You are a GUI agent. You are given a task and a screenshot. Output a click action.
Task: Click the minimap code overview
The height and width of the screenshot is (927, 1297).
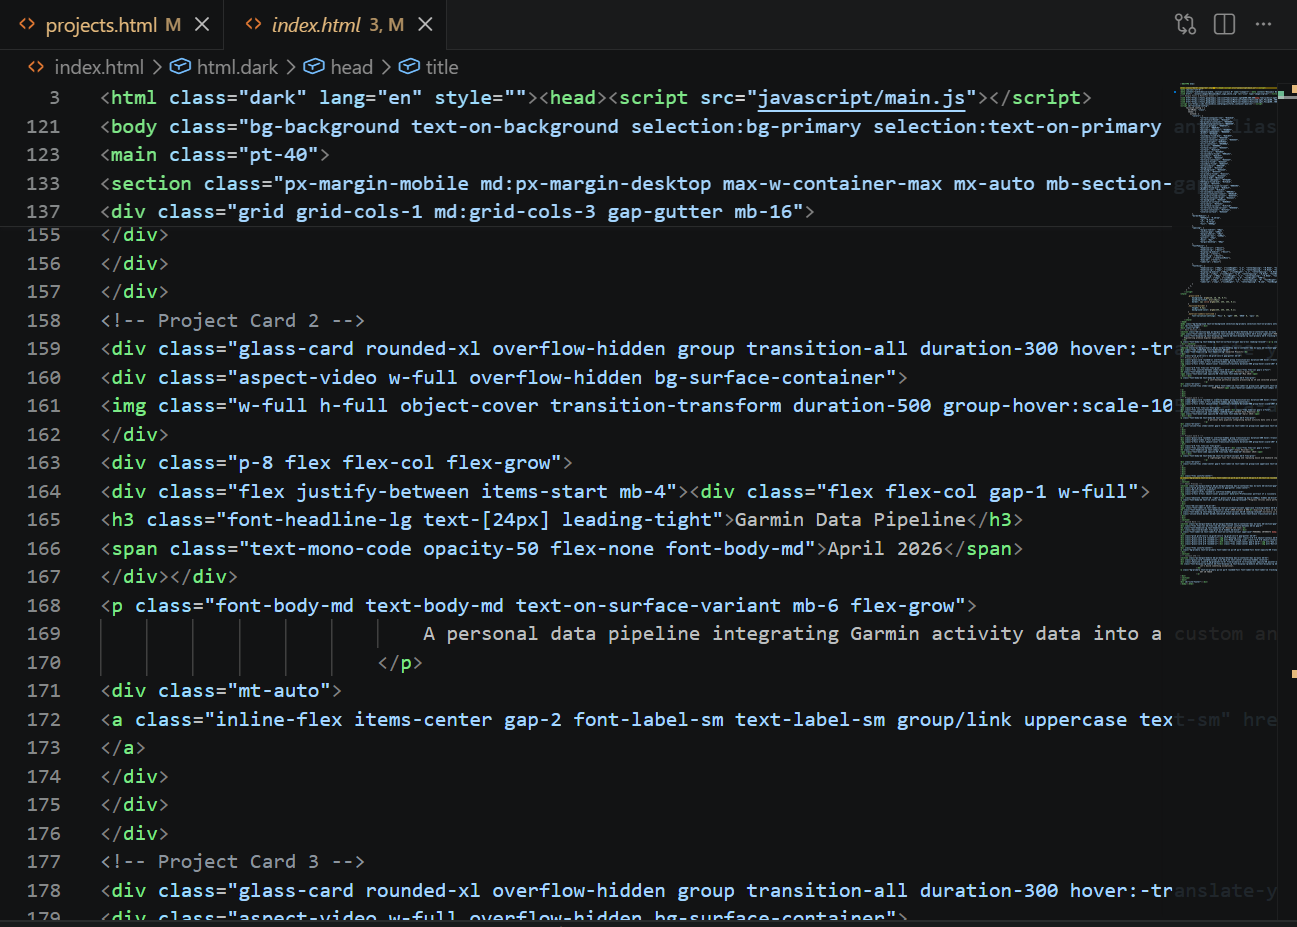point(1227,334)
